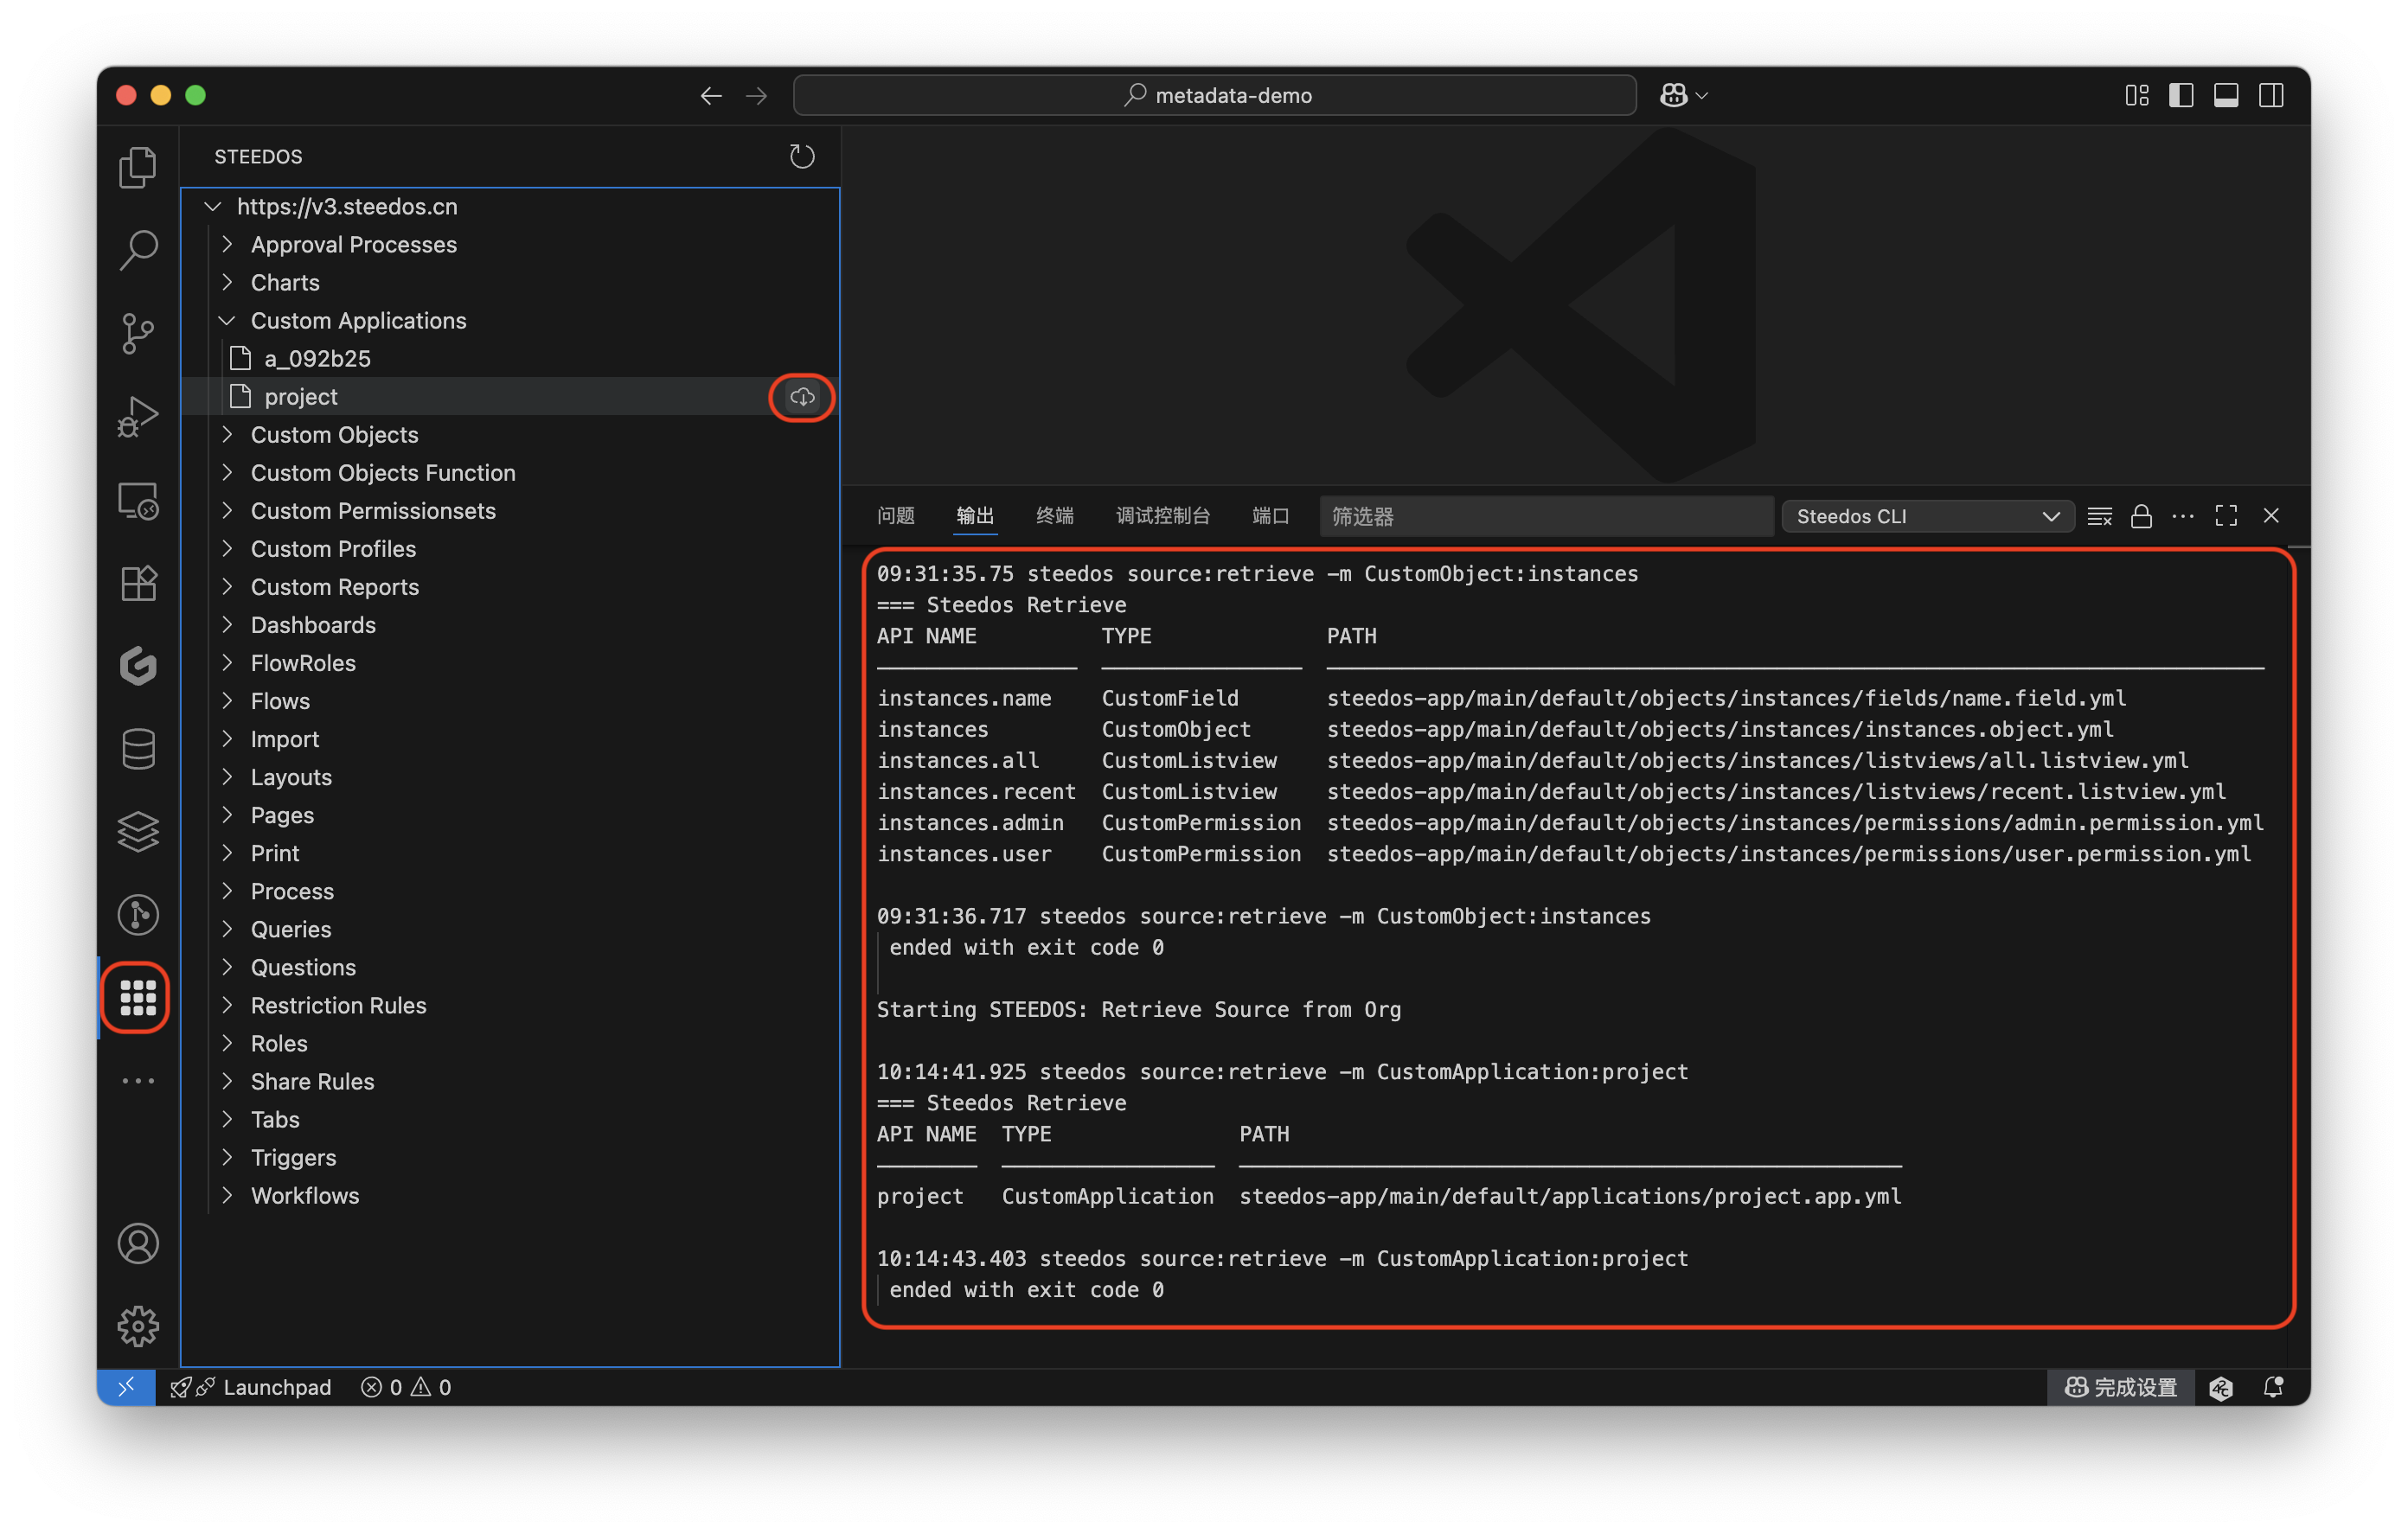
Task: Expand Workflows folder
Action: click(227, 1195)
